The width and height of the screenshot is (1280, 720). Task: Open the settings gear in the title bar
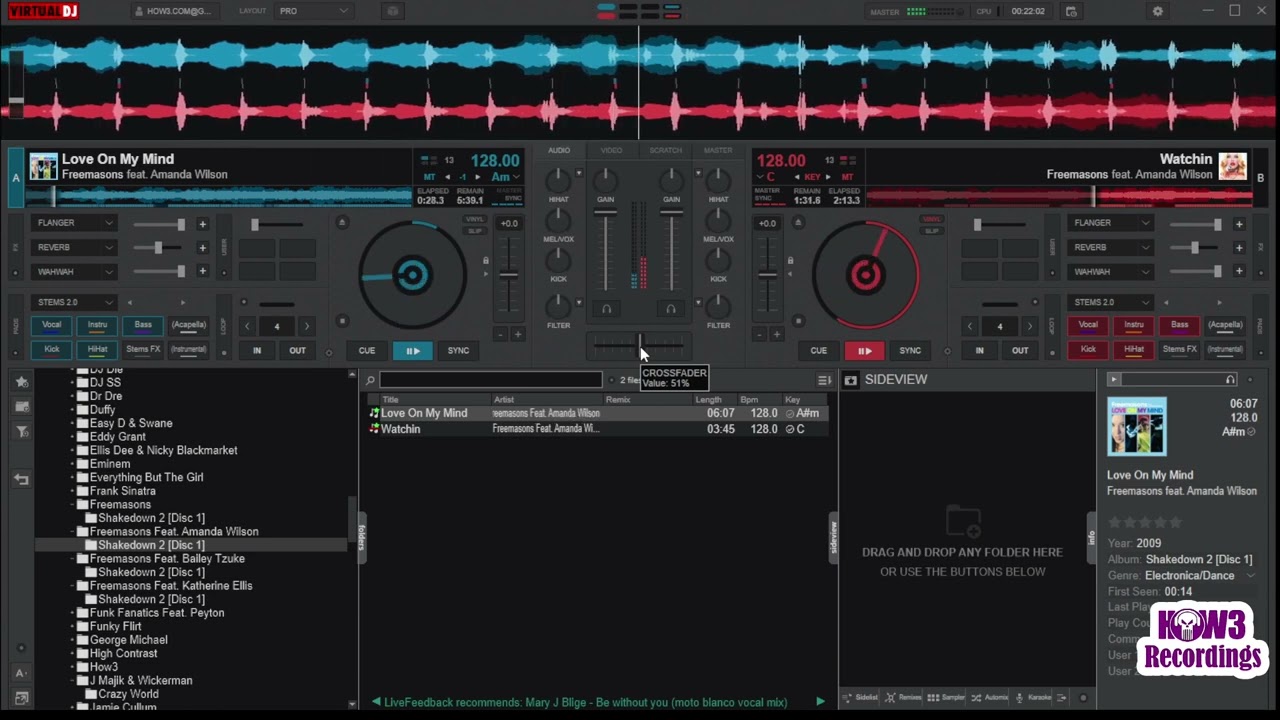coord(1158,11)
